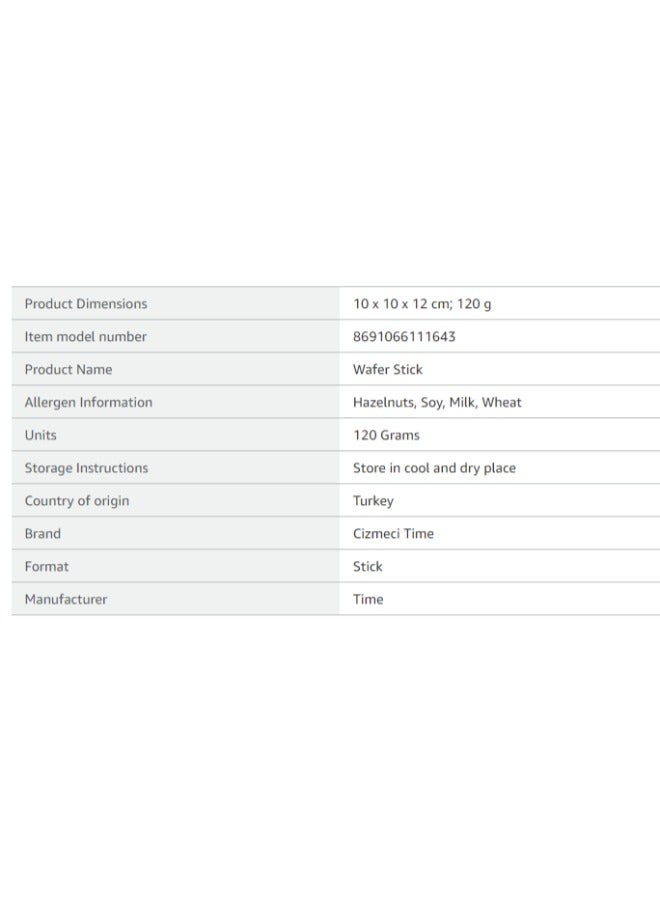This screenshot has width=660, height=900.
Task: Select the Cizmeci Time brand value
Action: click(x=393, y=533)
